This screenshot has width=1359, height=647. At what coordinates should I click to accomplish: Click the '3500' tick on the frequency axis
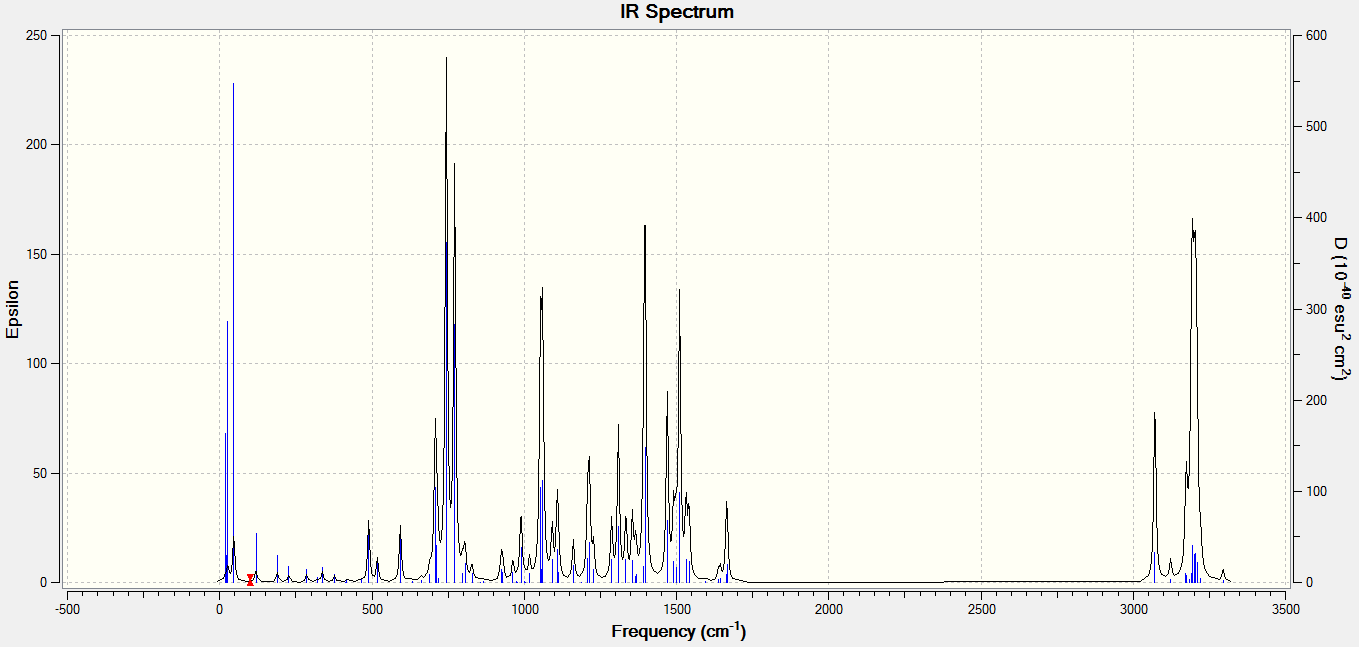[1286, 608]
